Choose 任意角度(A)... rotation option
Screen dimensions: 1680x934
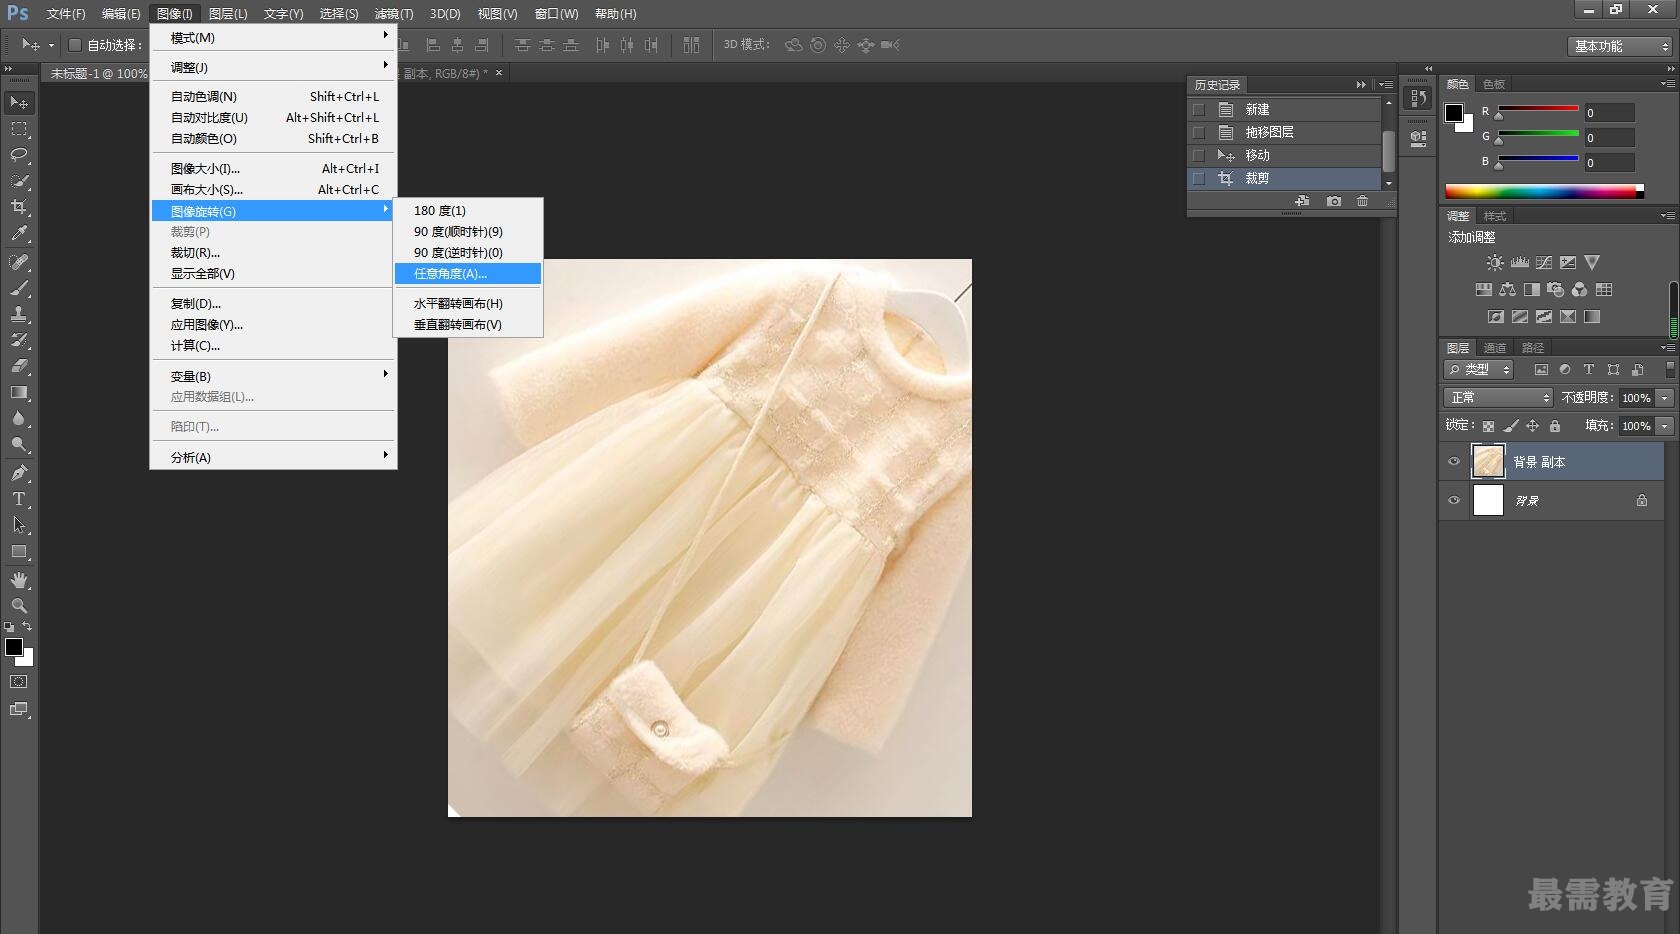coord(468,274)
